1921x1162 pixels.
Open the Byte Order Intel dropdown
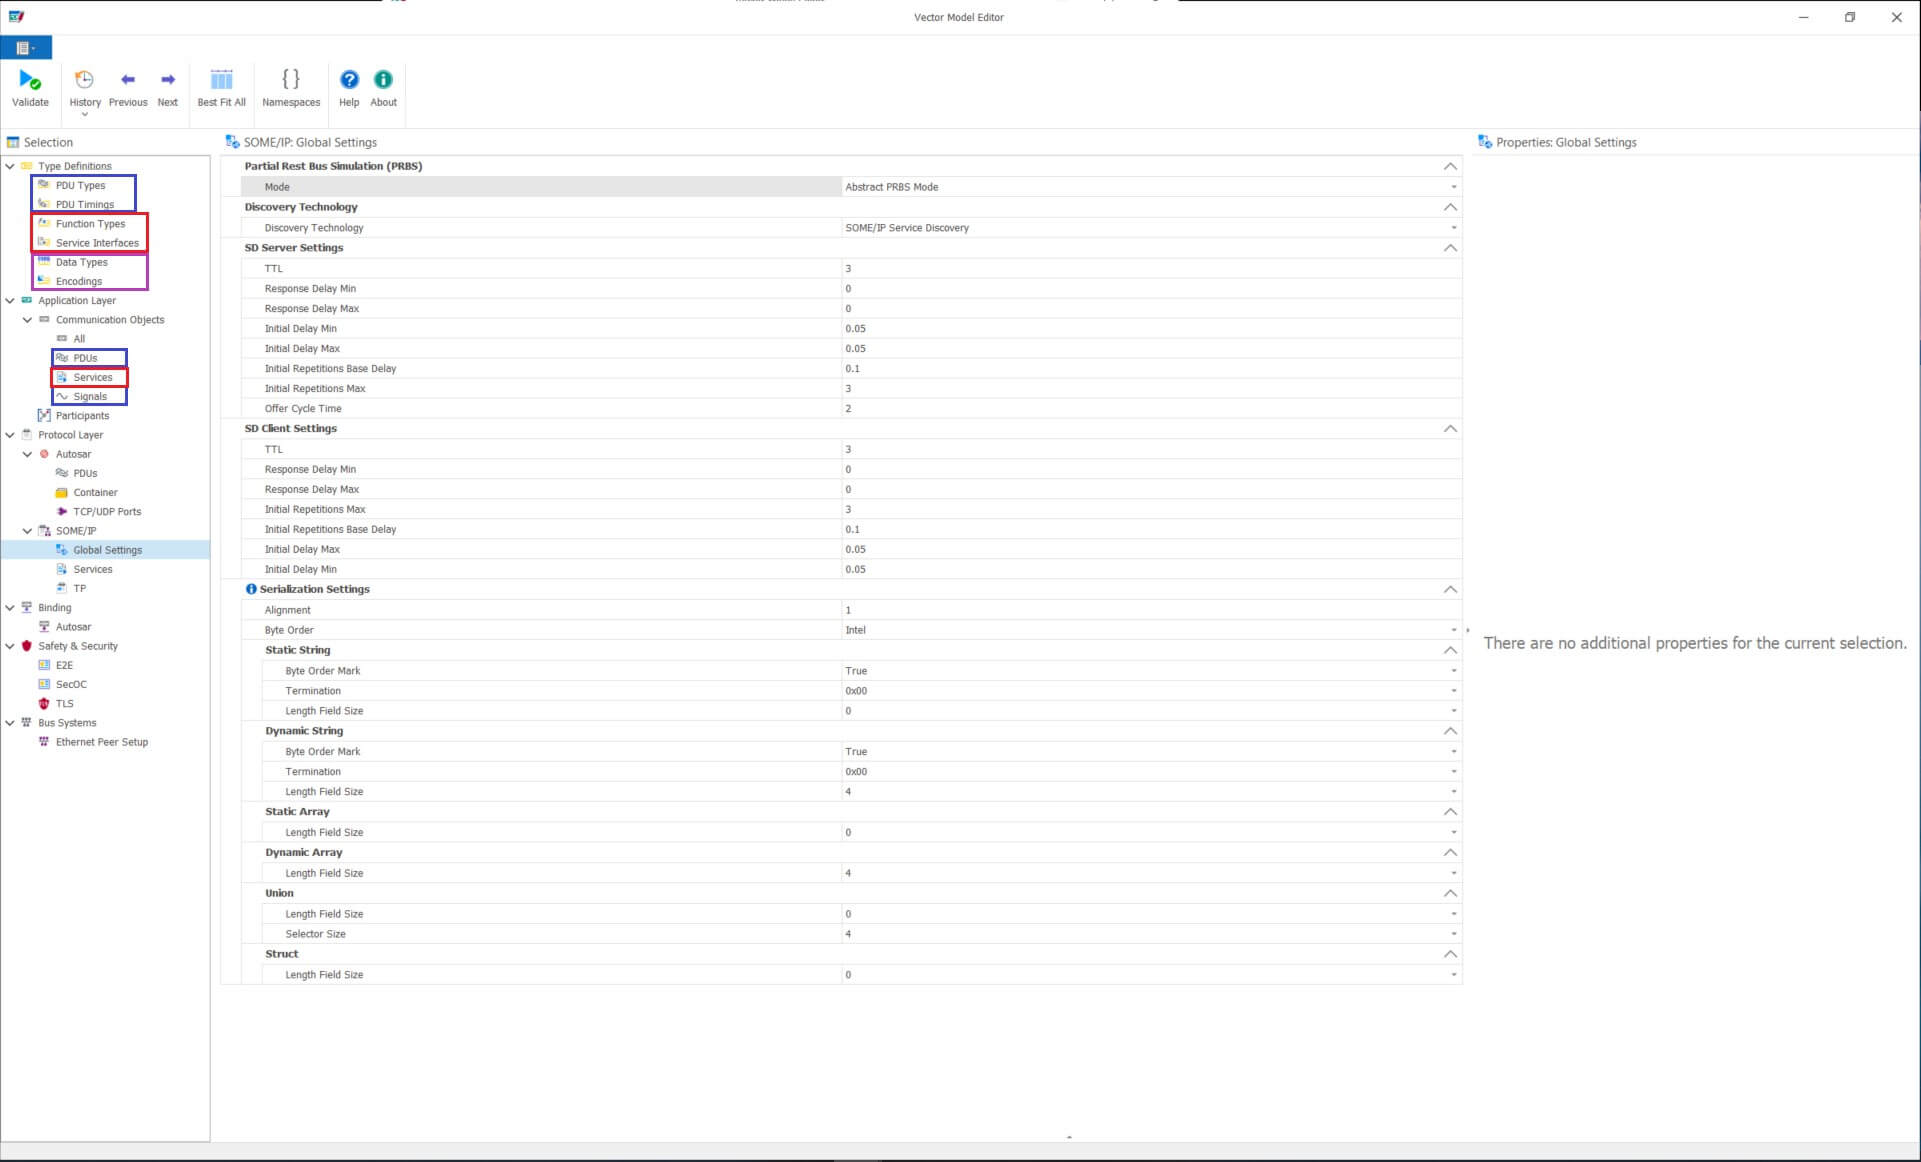click(1453, 630)
